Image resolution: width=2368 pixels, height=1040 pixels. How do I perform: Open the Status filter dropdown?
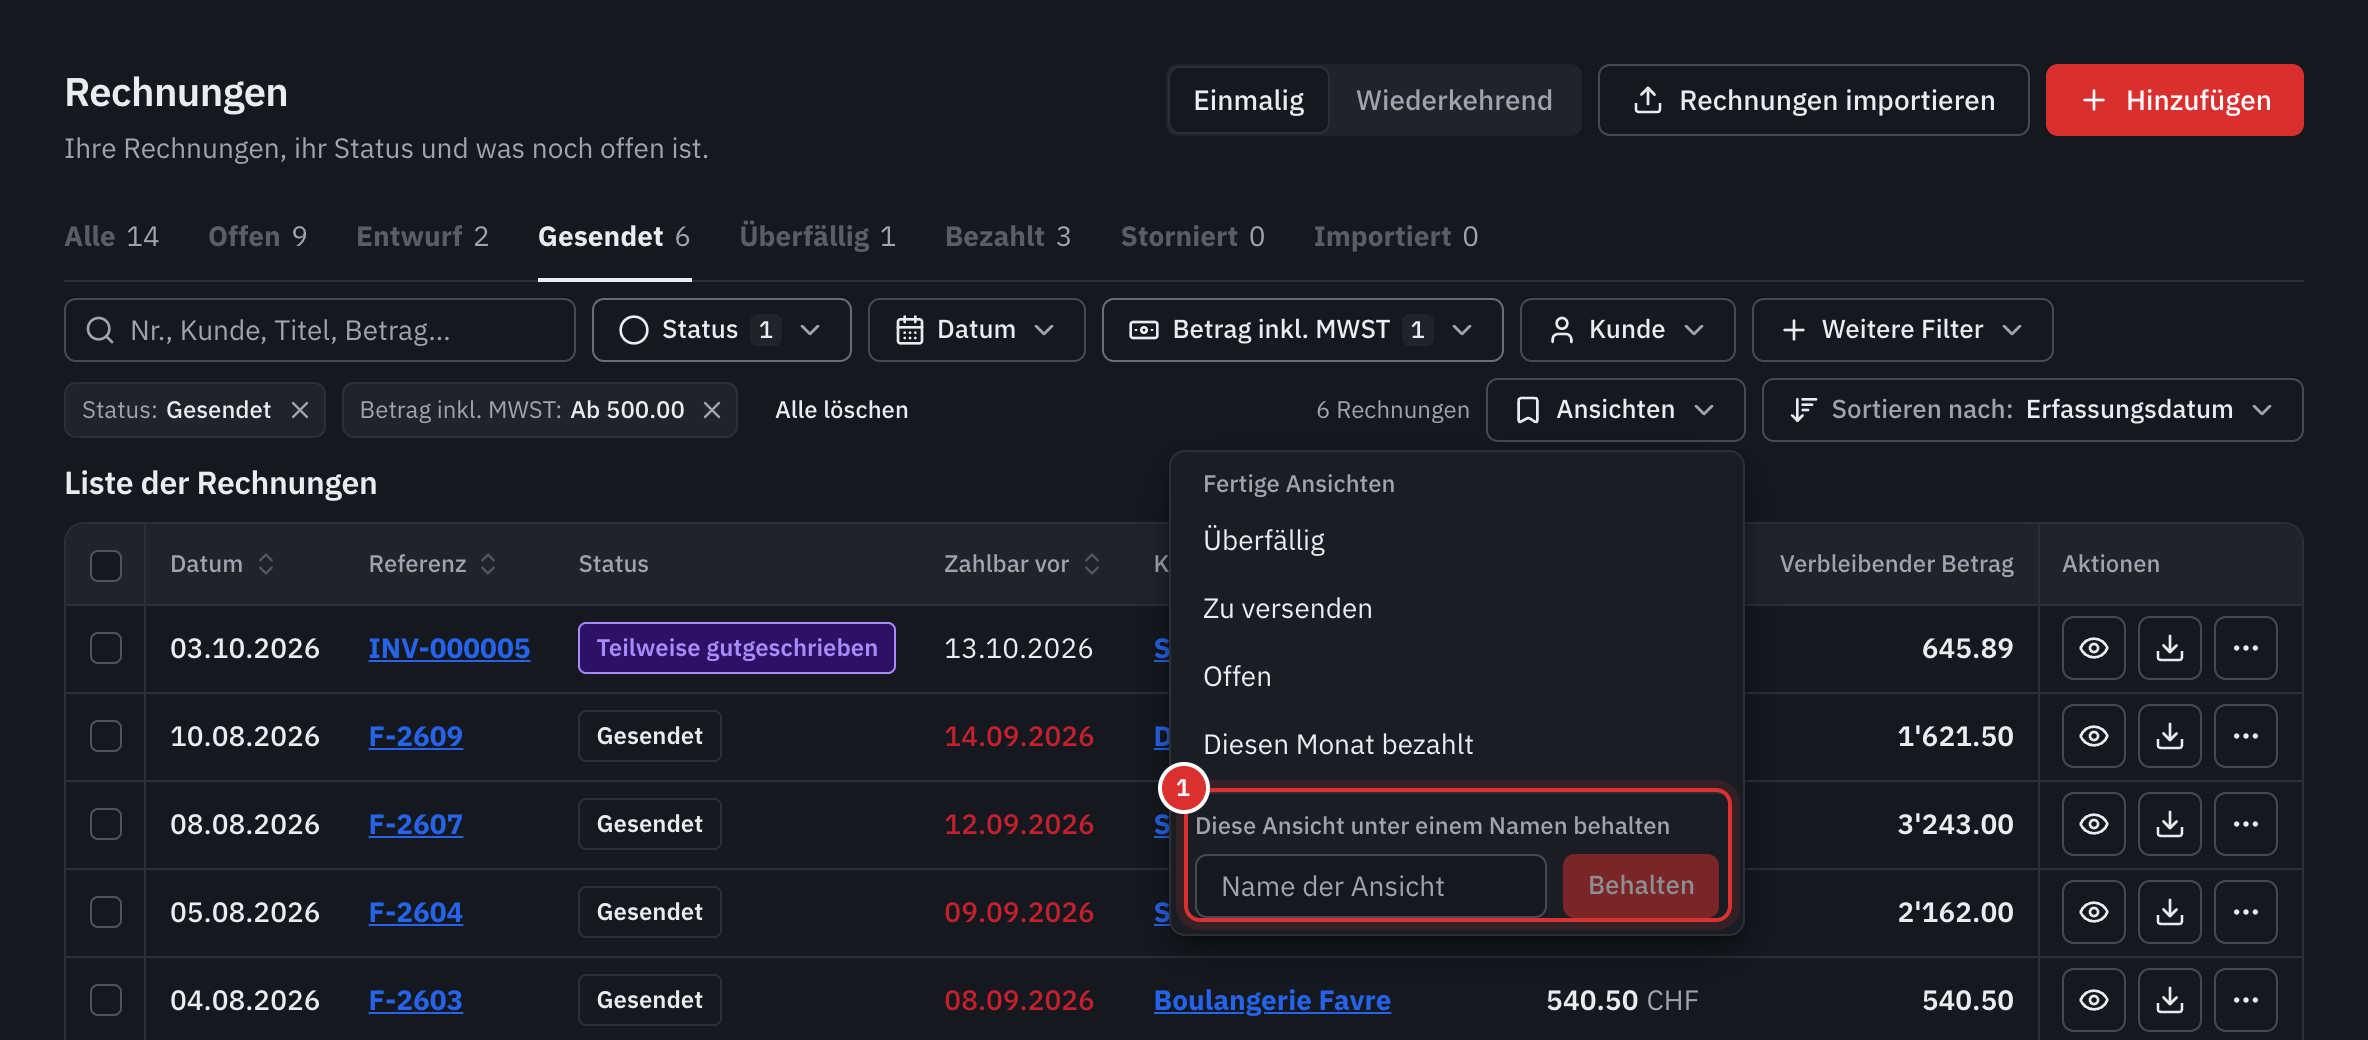tap(721, 330)
